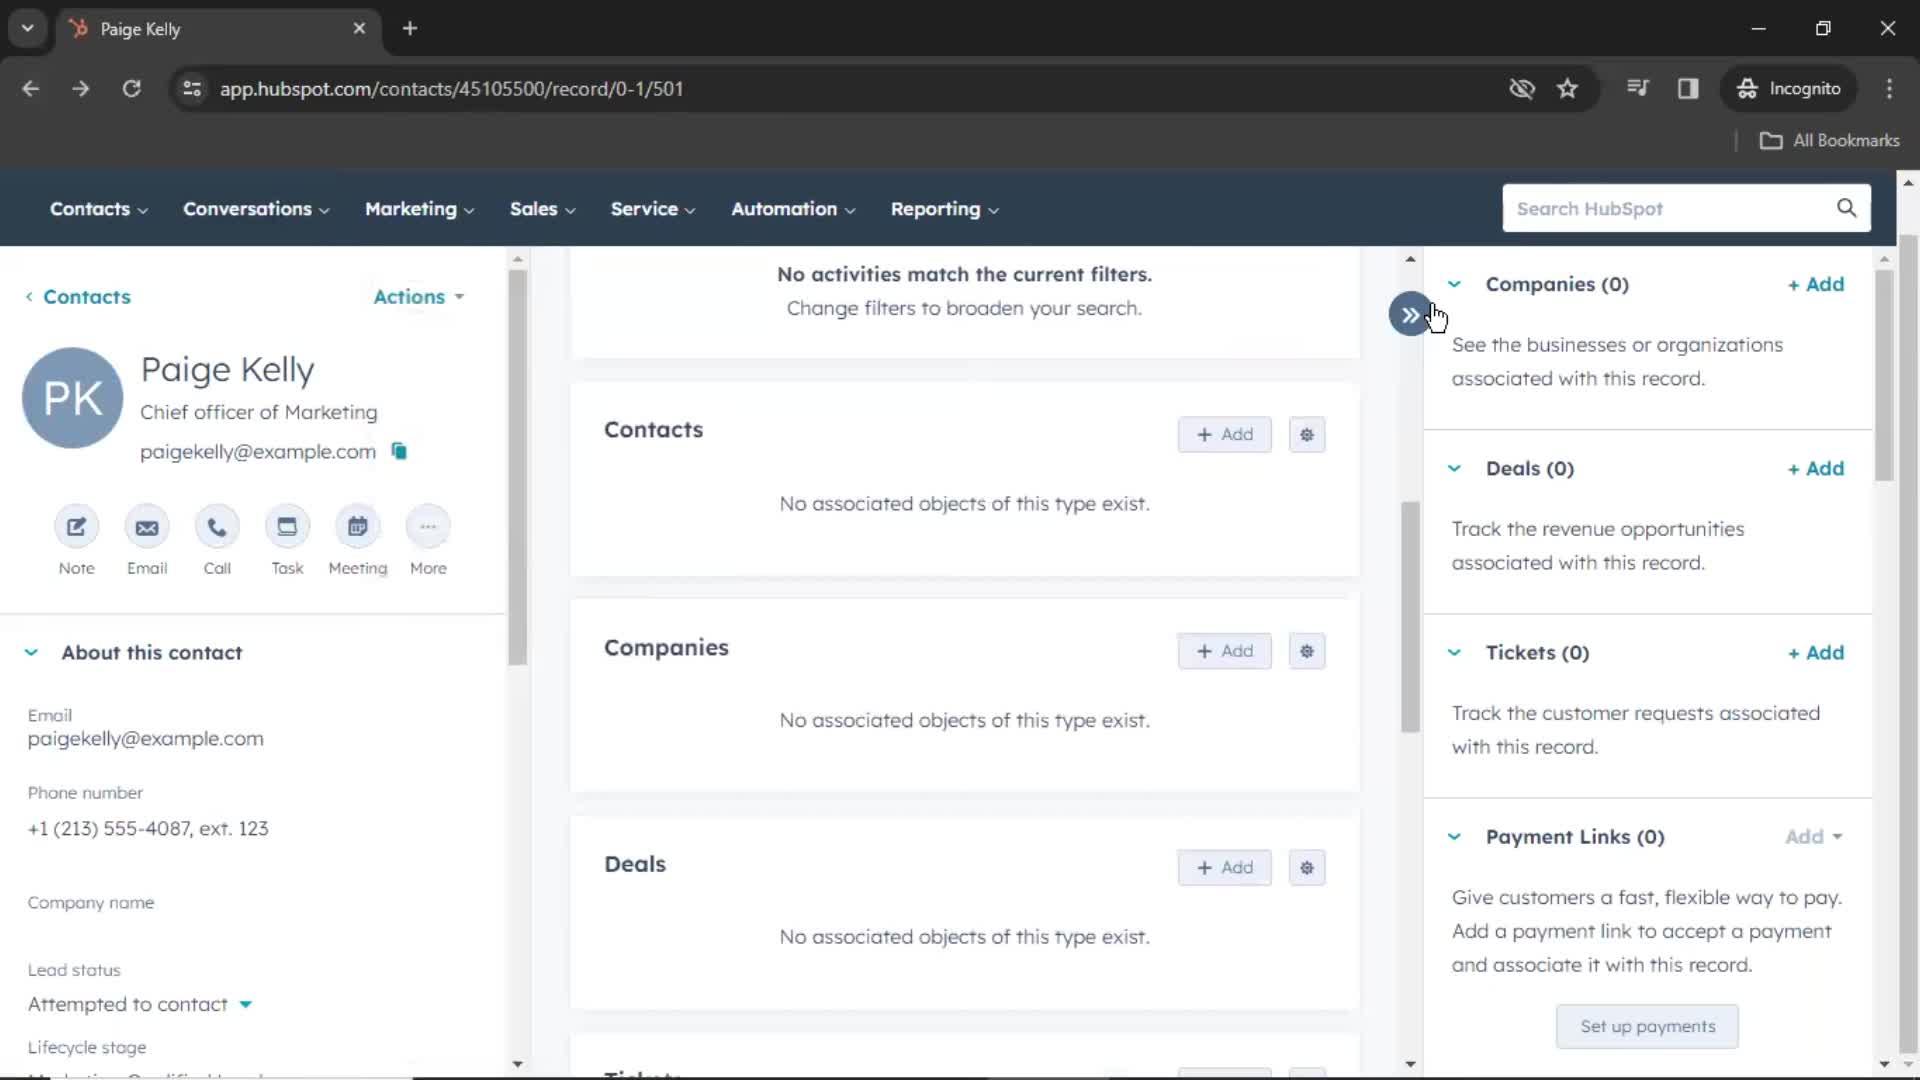This screenshot has width=1920, height=1080.
Task: Click the Note icon to add note
Action: (76, 526)
